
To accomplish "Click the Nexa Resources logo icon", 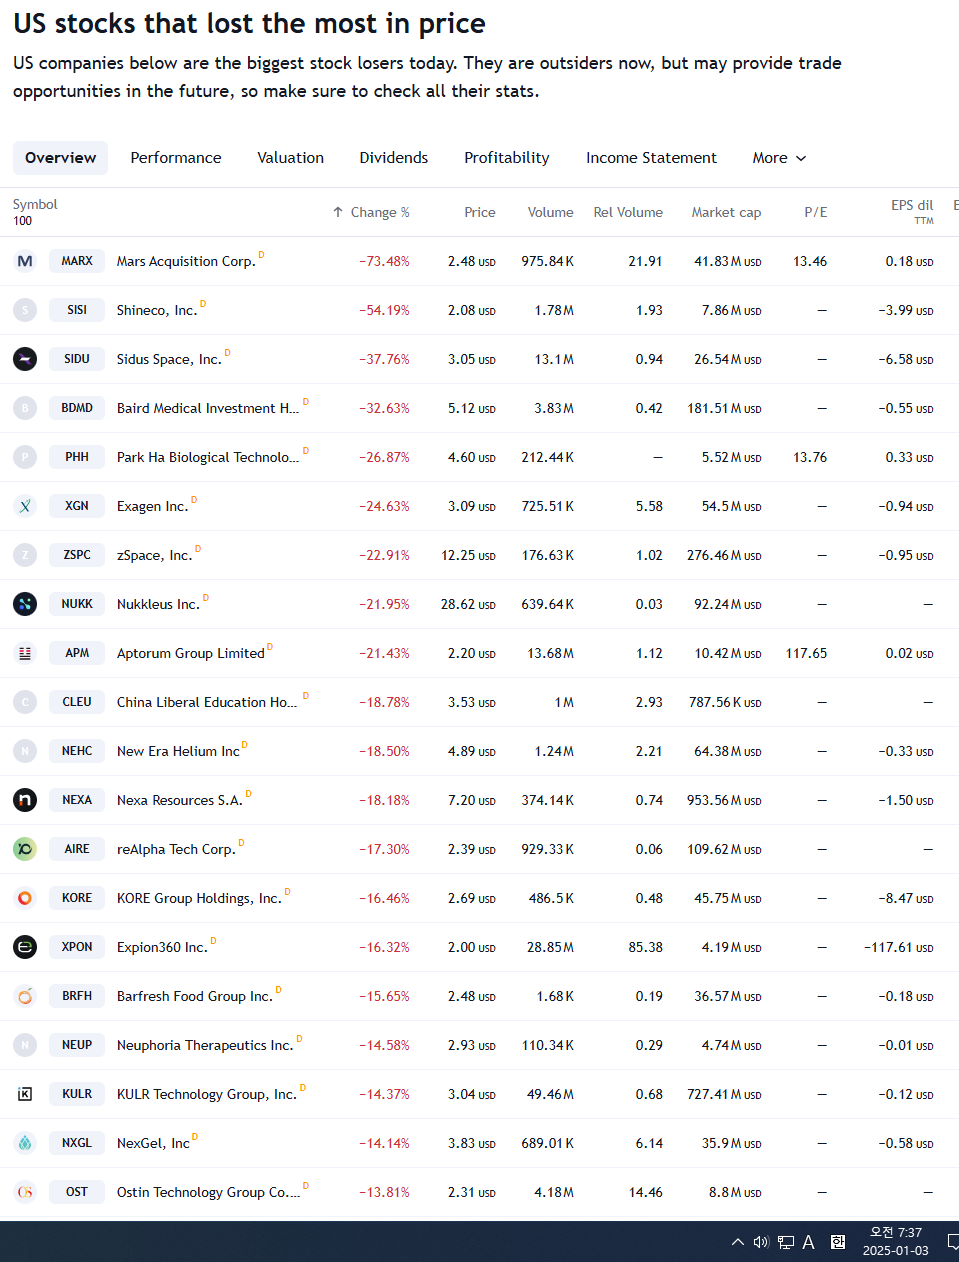I will pyautogui.click(x=25, y=800).
